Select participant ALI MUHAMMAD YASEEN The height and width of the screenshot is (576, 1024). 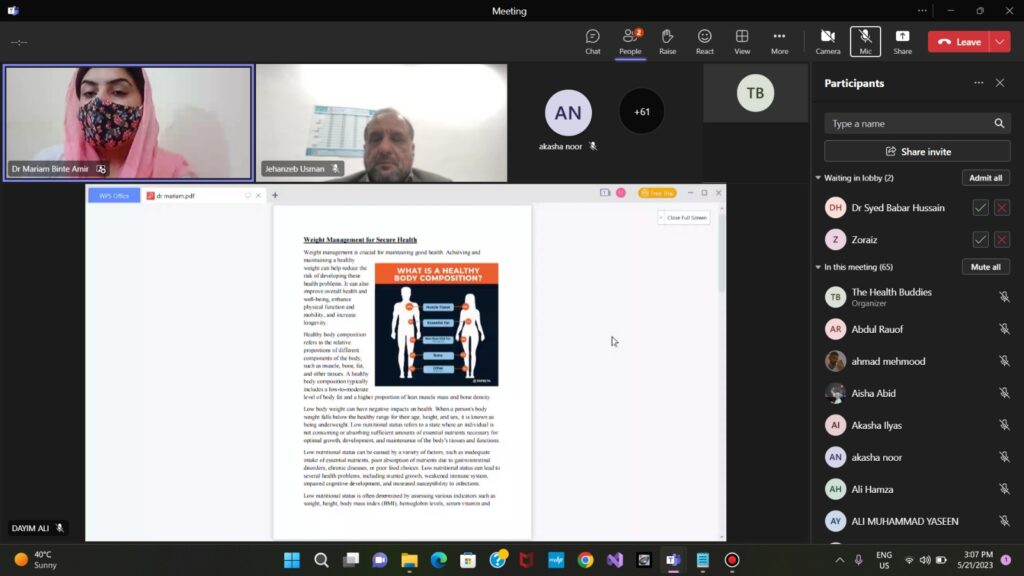tap(917, 521)
